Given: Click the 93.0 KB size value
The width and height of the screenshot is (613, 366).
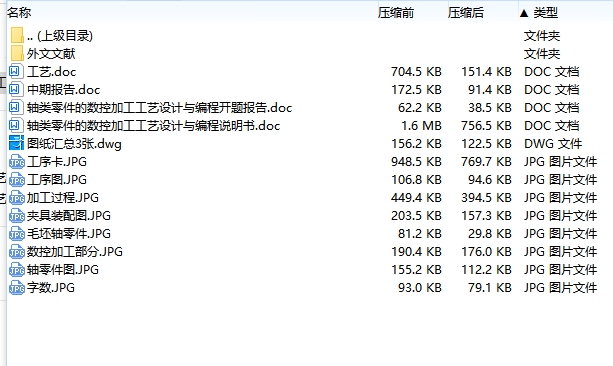Looking at the screenshot, I should pos(420,287).
